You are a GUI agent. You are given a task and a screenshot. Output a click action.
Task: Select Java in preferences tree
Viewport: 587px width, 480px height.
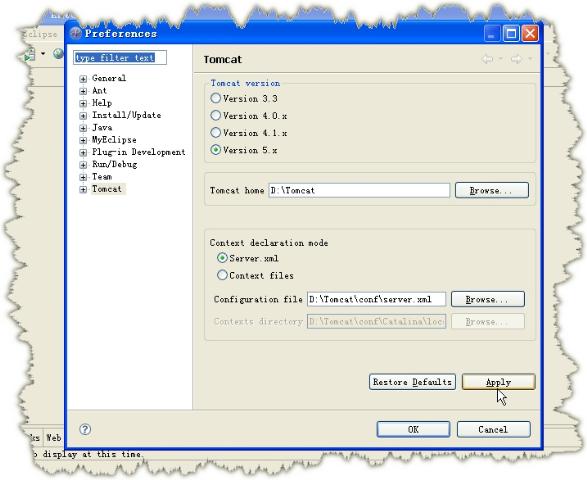click(x=102, y=127)
